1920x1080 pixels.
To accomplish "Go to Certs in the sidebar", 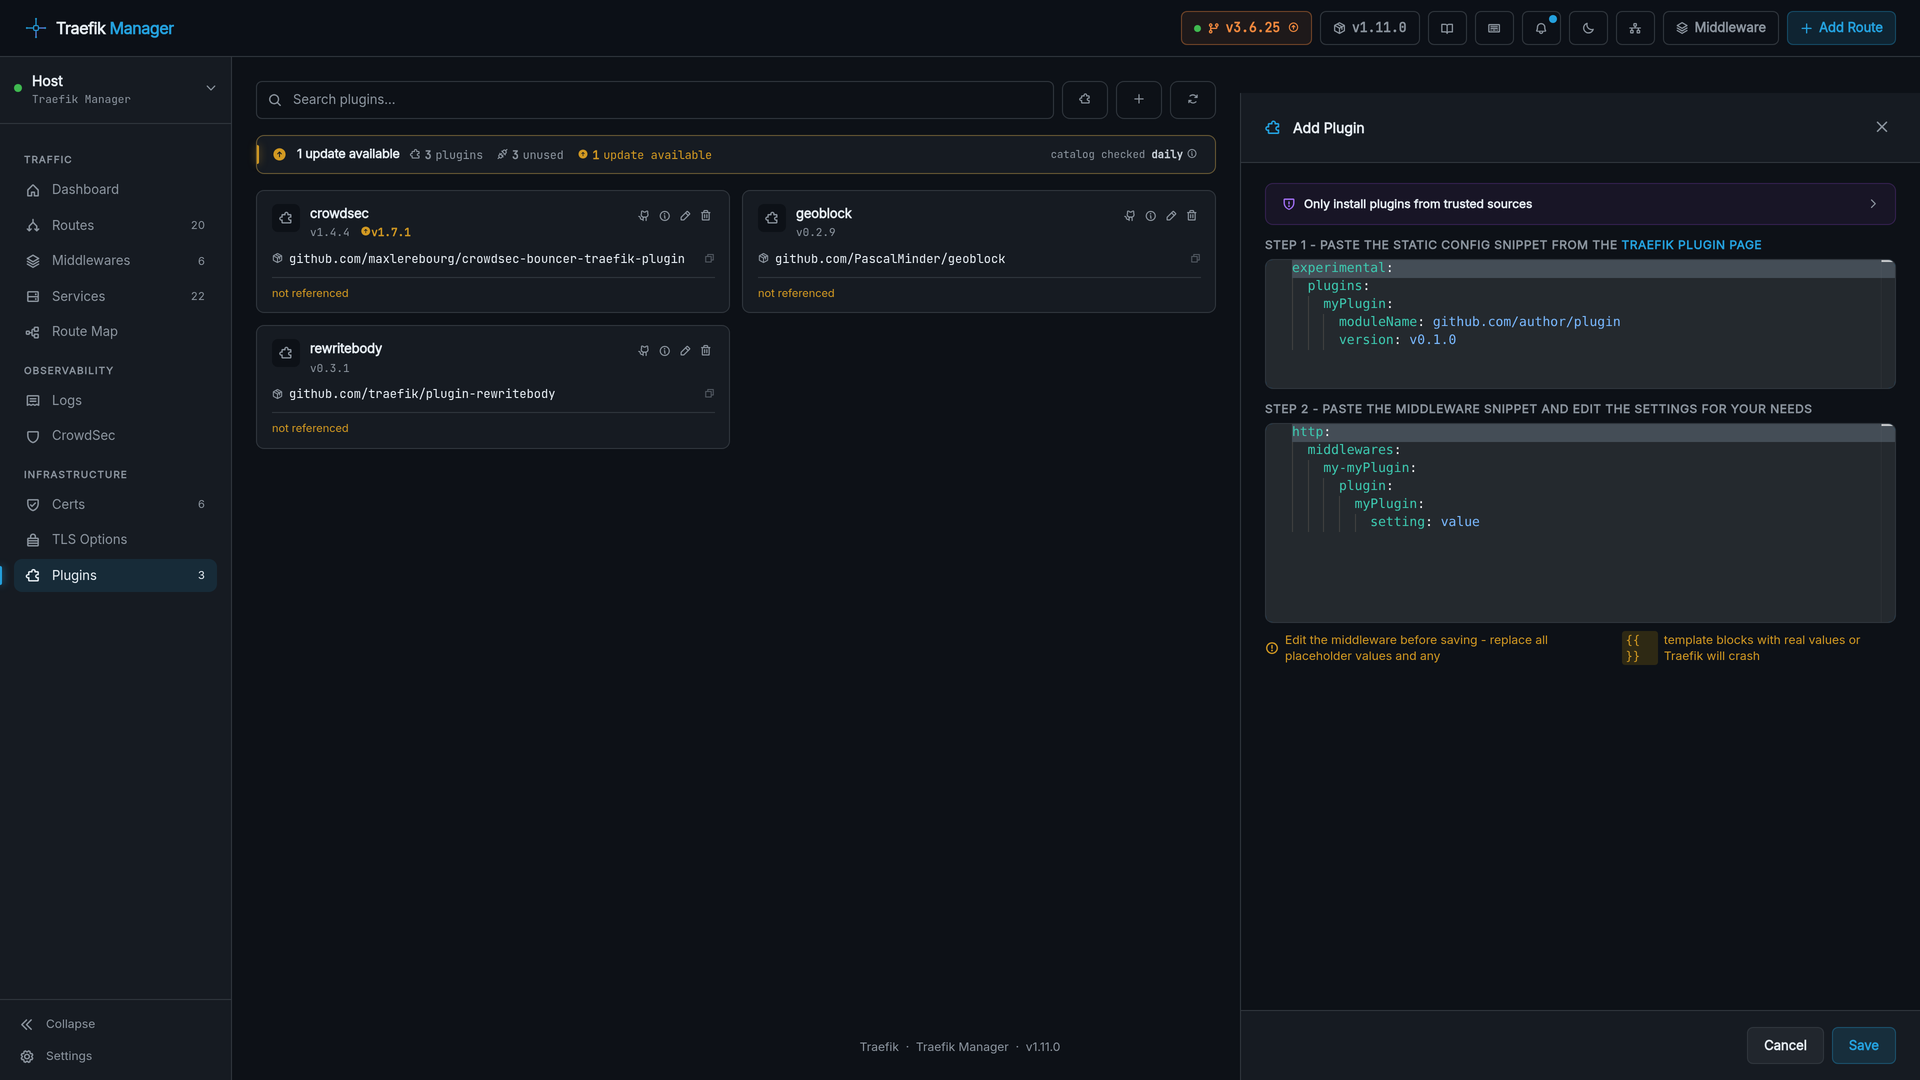I will click(115, 505).
